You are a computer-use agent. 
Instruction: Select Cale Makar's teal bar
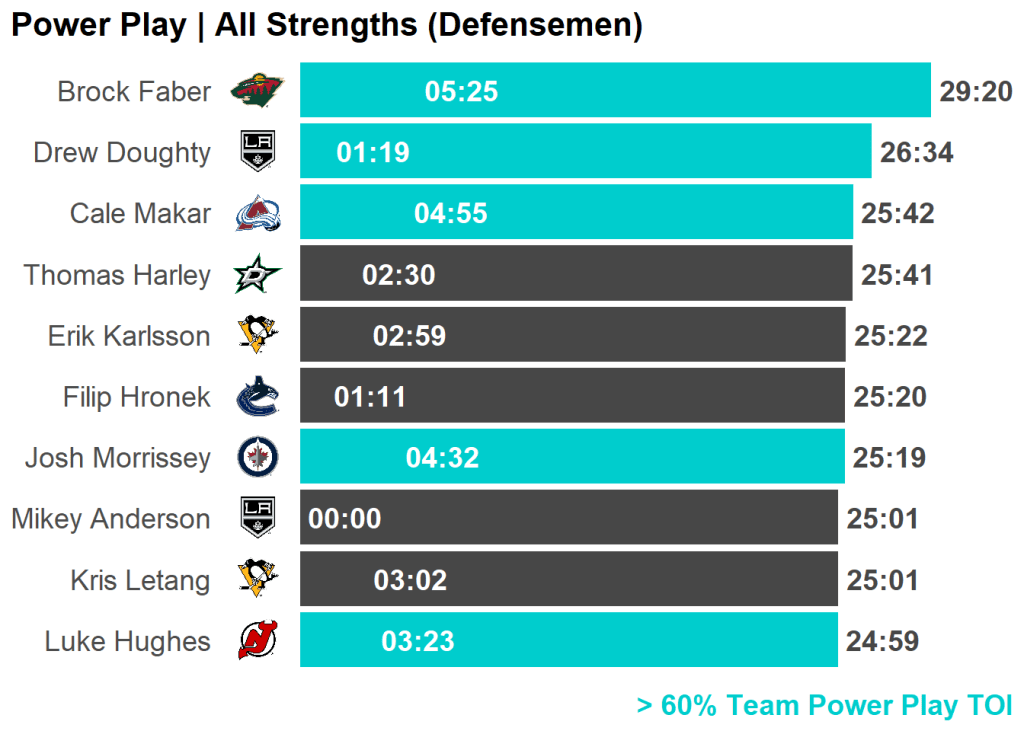[x=650, y=212]
